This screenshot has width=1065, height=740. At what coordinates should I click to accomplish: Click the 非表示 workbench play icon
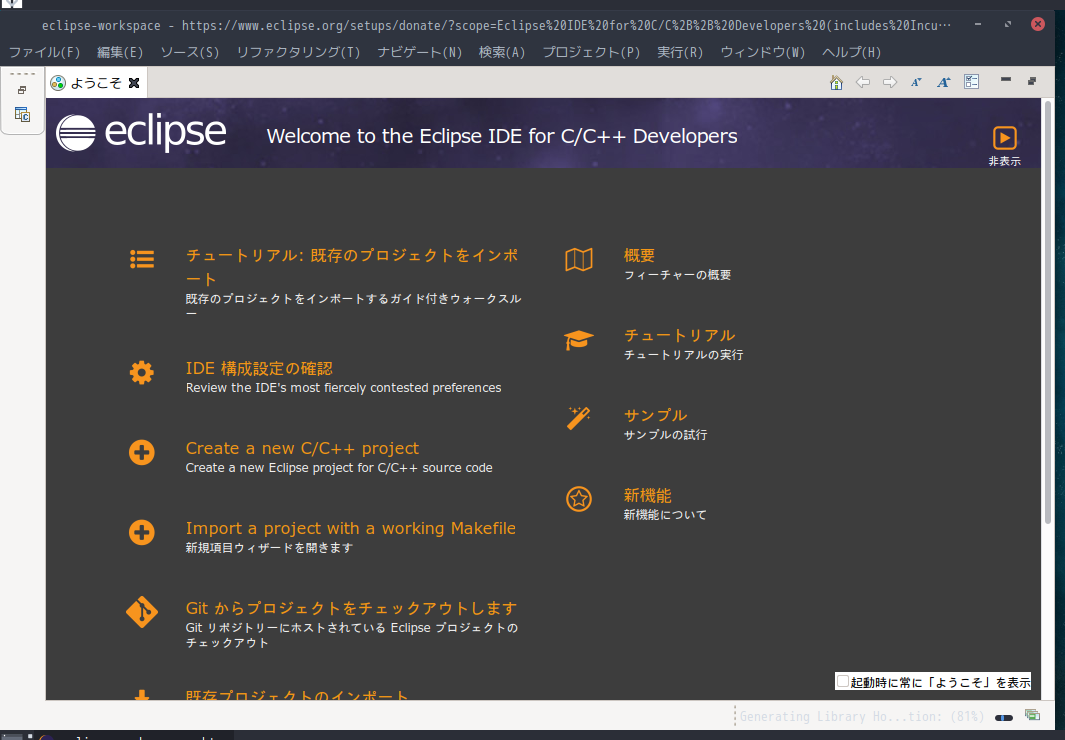pos(1005,138)
